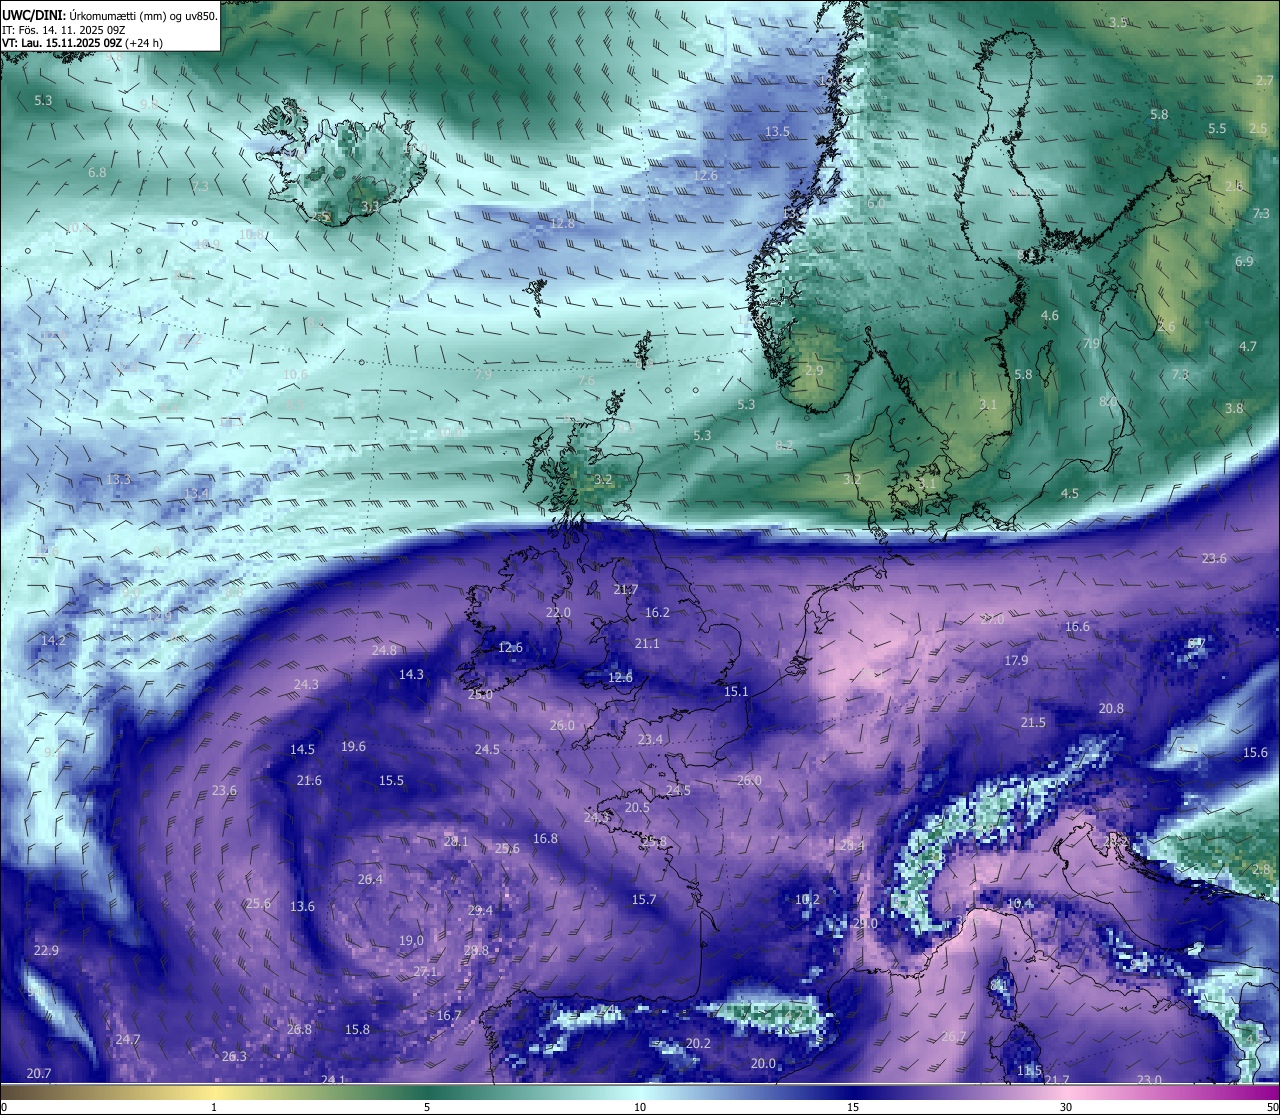Click the value 21.1 over England
The height and width of the screenshot is (1115, 1280).
coord(647,643)
